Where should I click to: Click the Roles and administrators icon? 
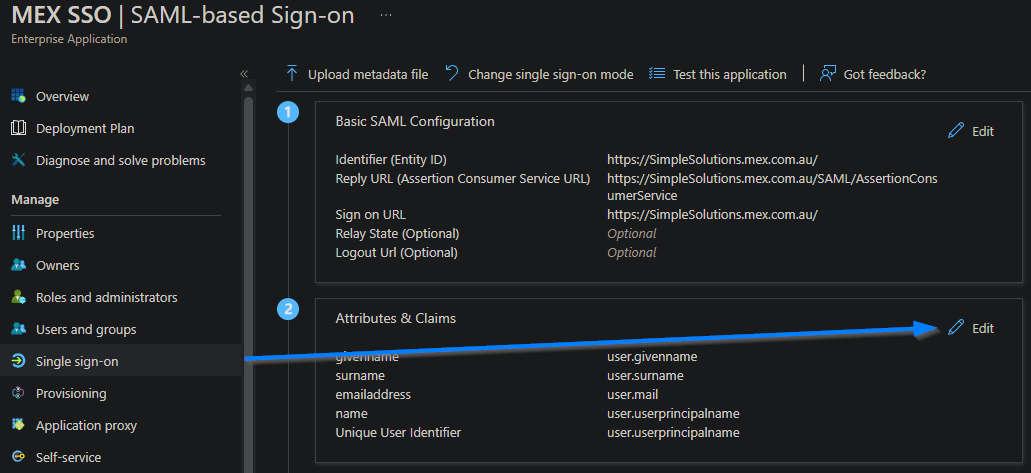tap(18, 297)
